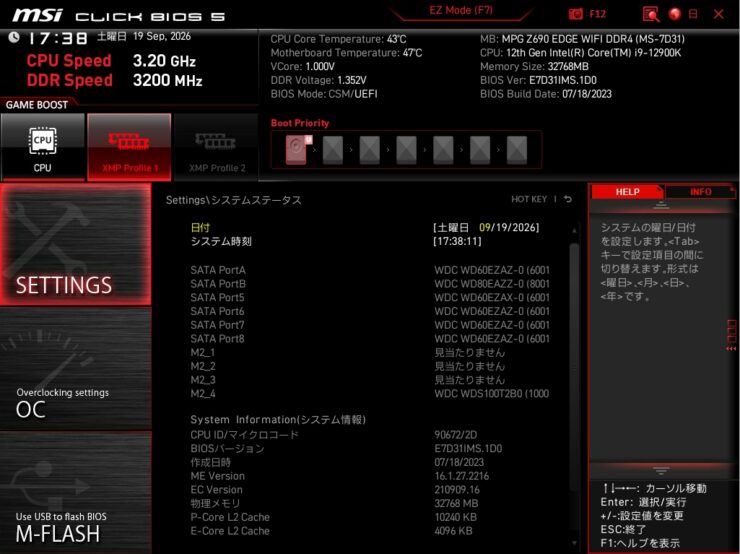Click the CPU Speed 3.20 GHz readout
Screen dimensions: 740x554
(111, 60)
